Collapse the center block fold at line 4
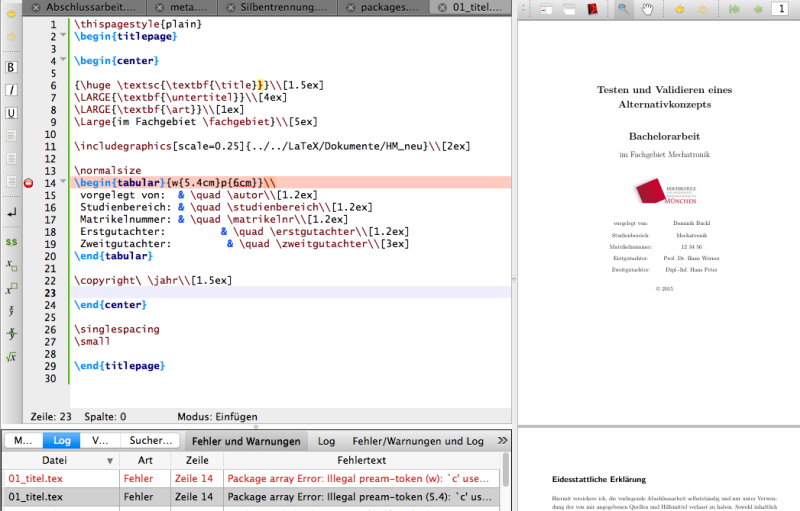 coord(63,59)
